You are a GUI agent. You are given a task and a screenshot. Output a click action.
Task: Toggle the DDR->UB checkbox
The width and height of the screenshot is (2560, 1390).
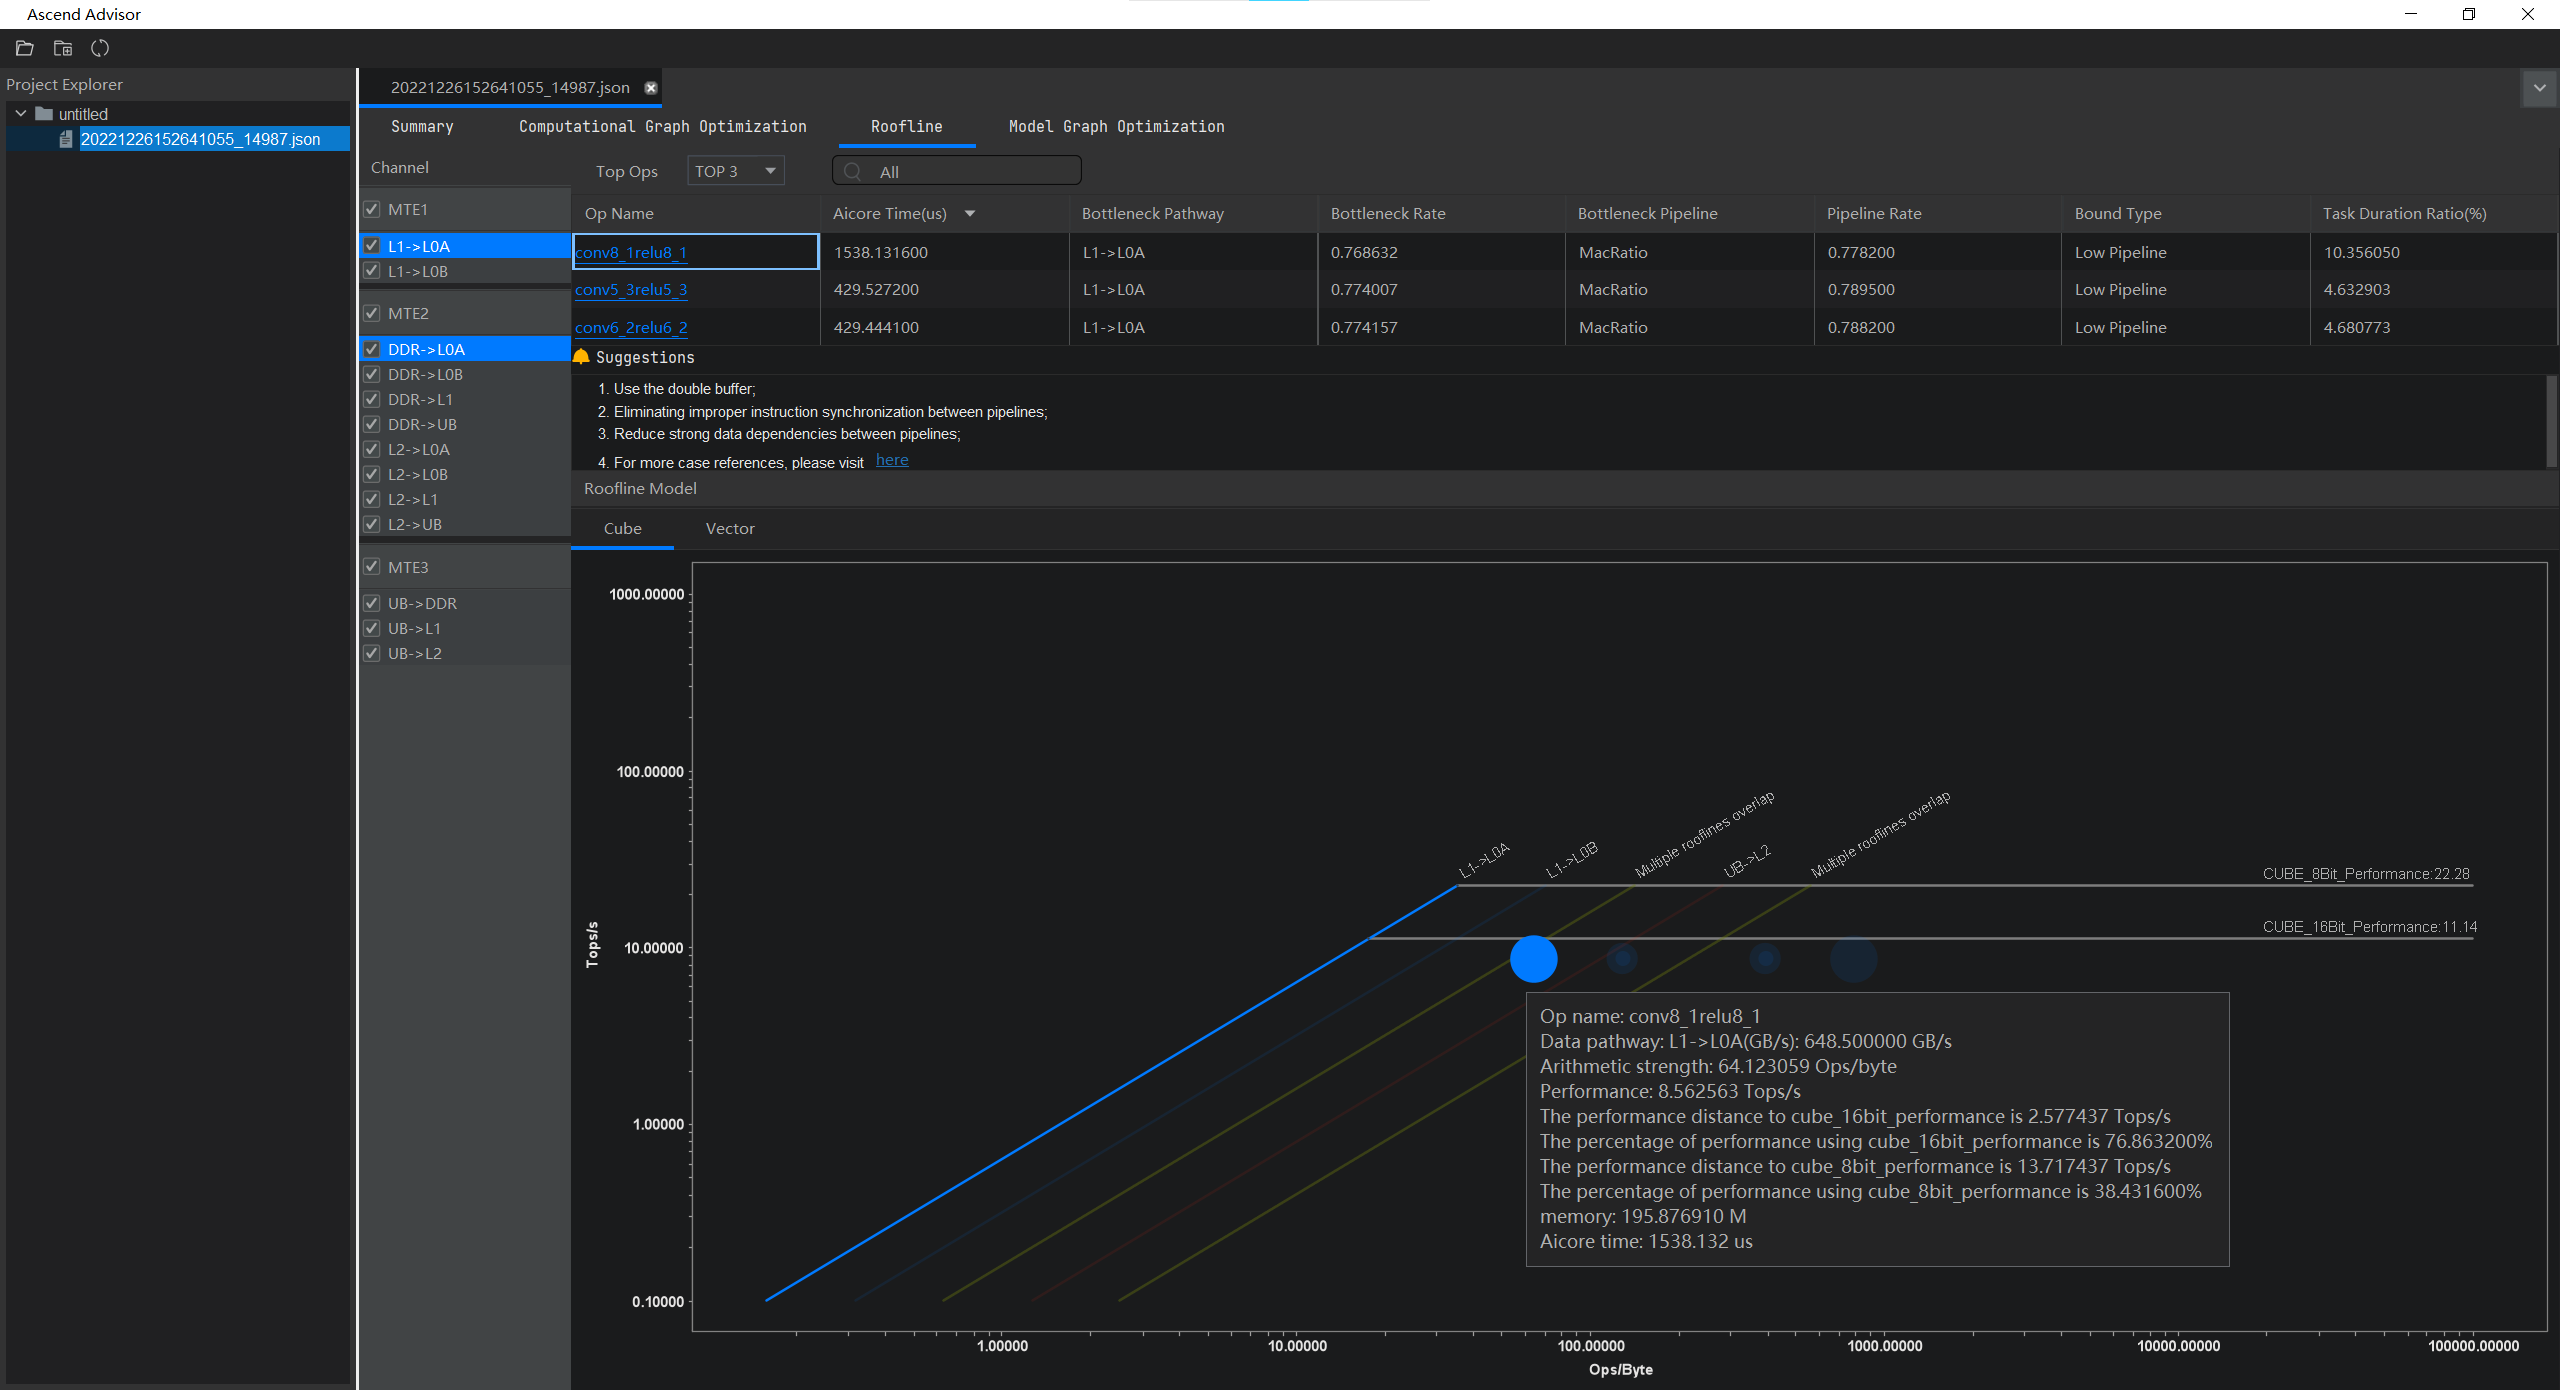click(372, 424)
